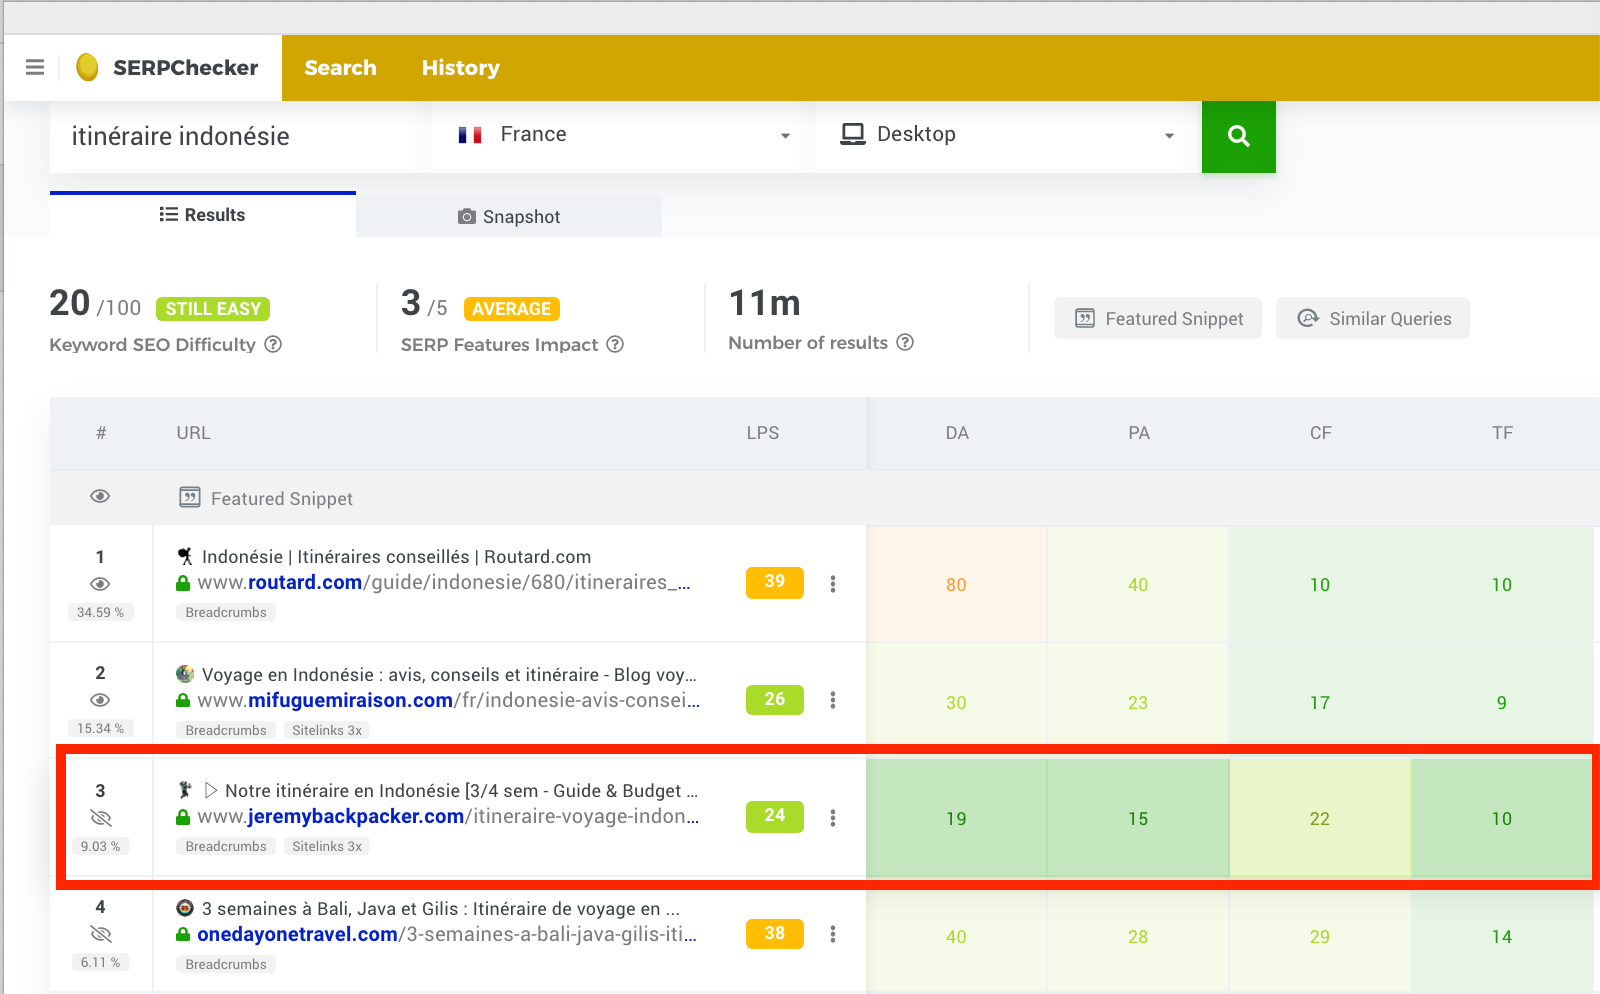Click the keyword search input field
The image size is (1600, 994).
pos(240,136)
